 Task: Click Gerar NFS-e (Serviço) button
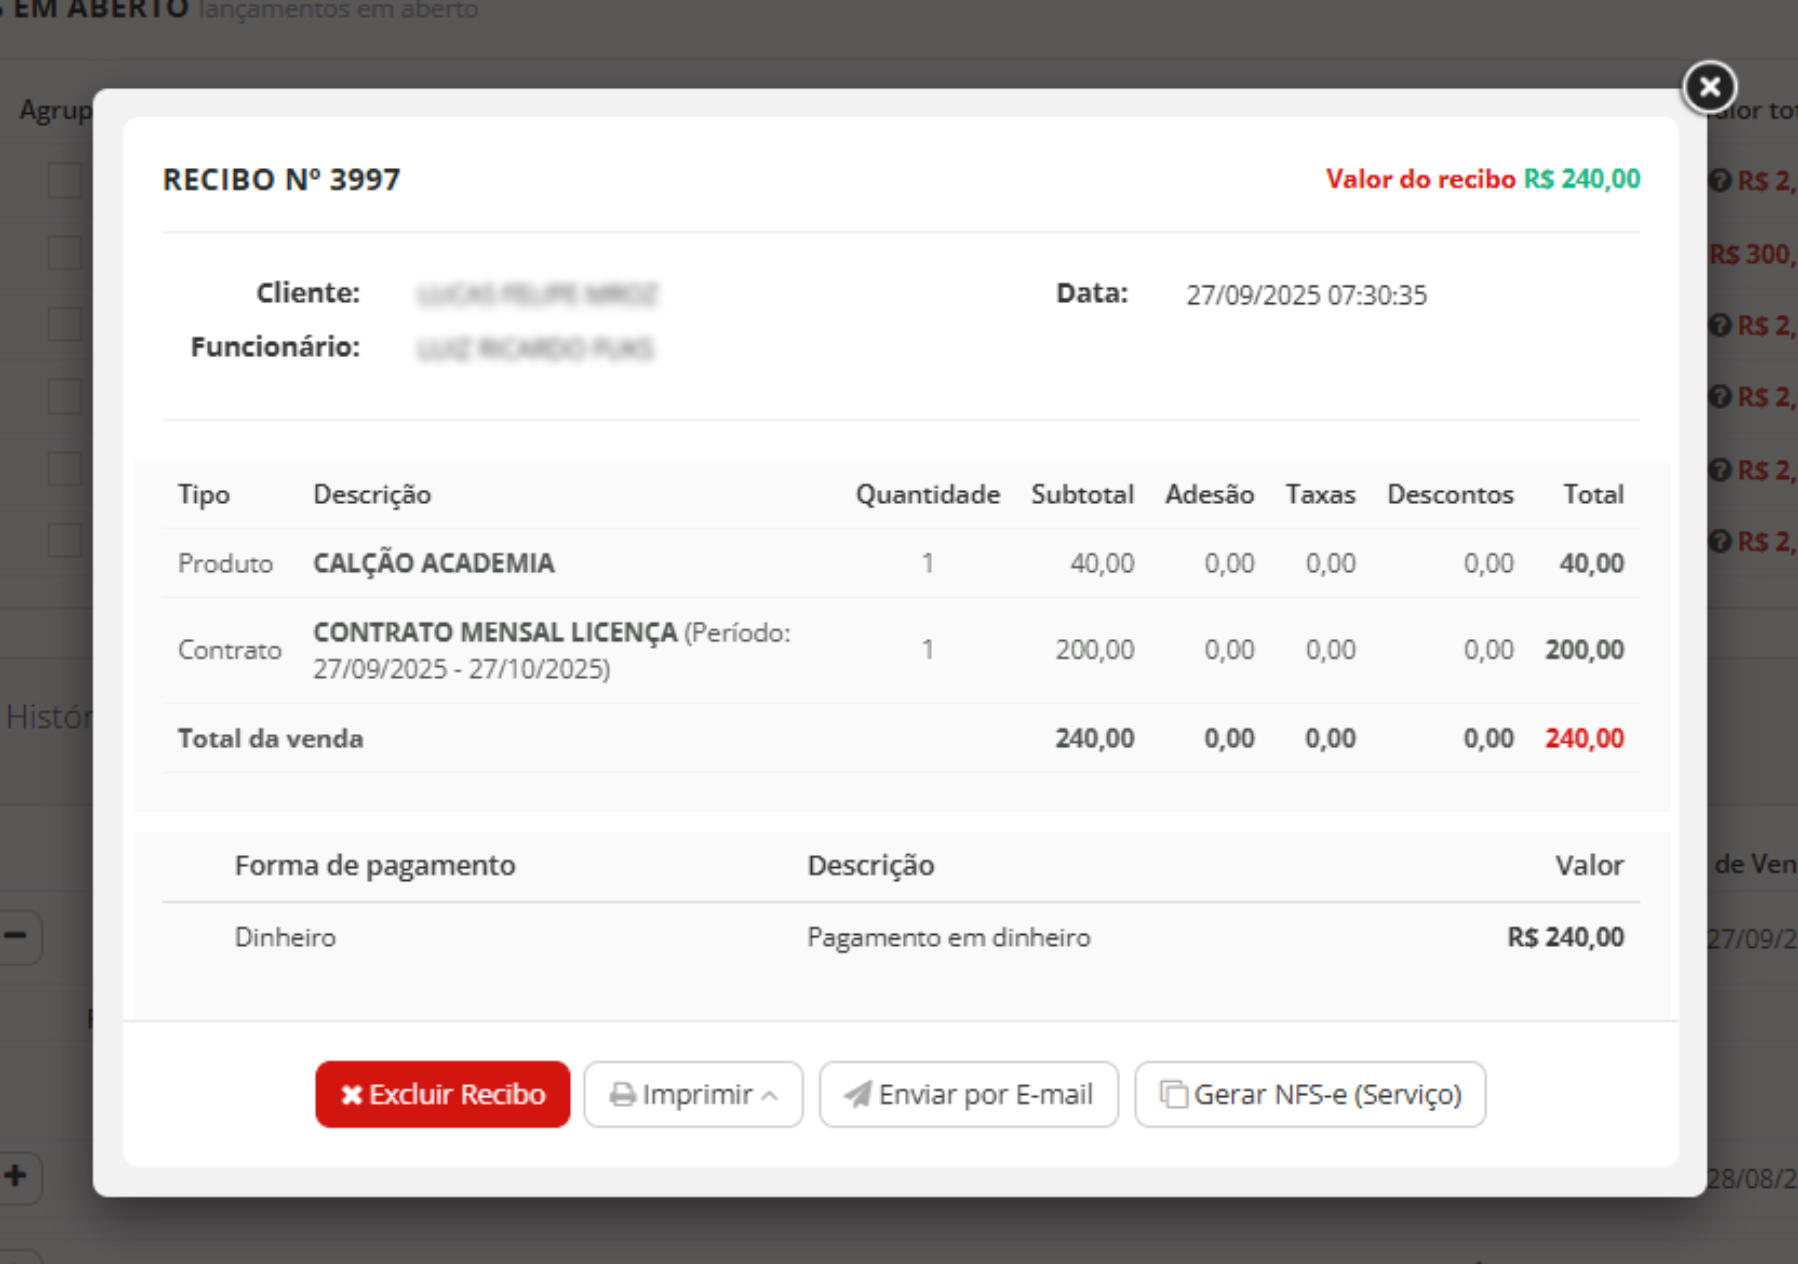[1310, 1094]
